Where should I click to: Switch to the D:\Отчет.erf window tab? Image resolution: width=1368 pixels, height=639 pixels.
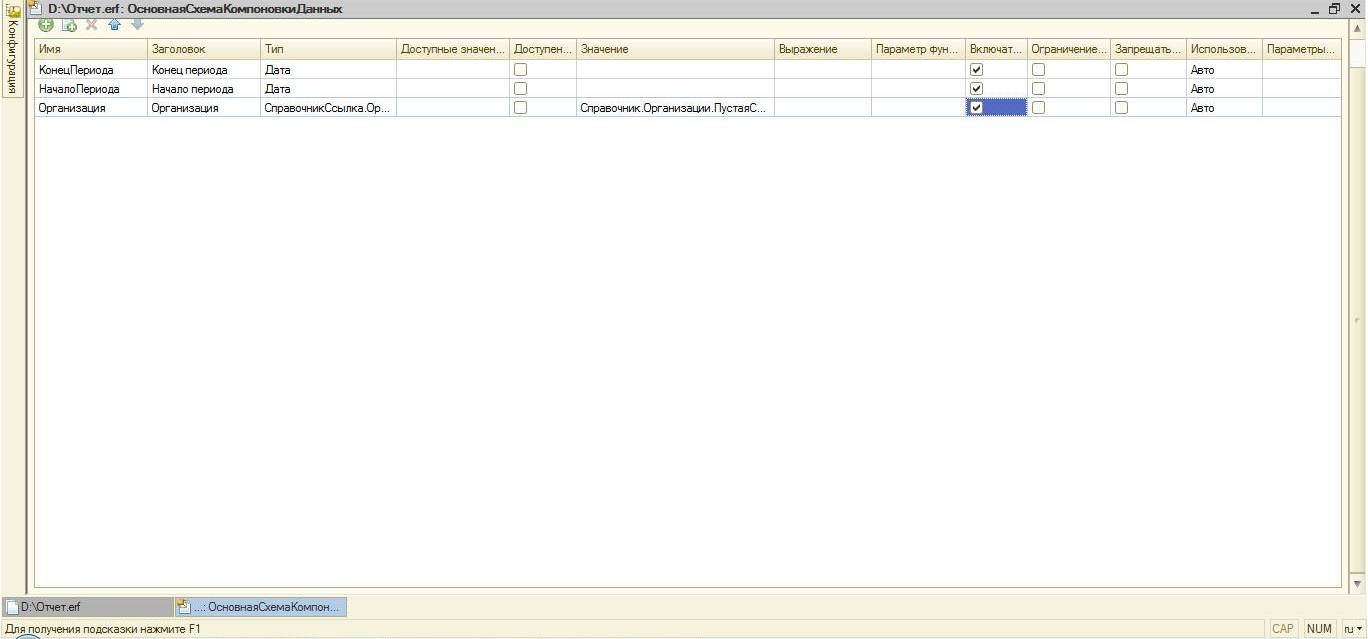coord(88,607)
